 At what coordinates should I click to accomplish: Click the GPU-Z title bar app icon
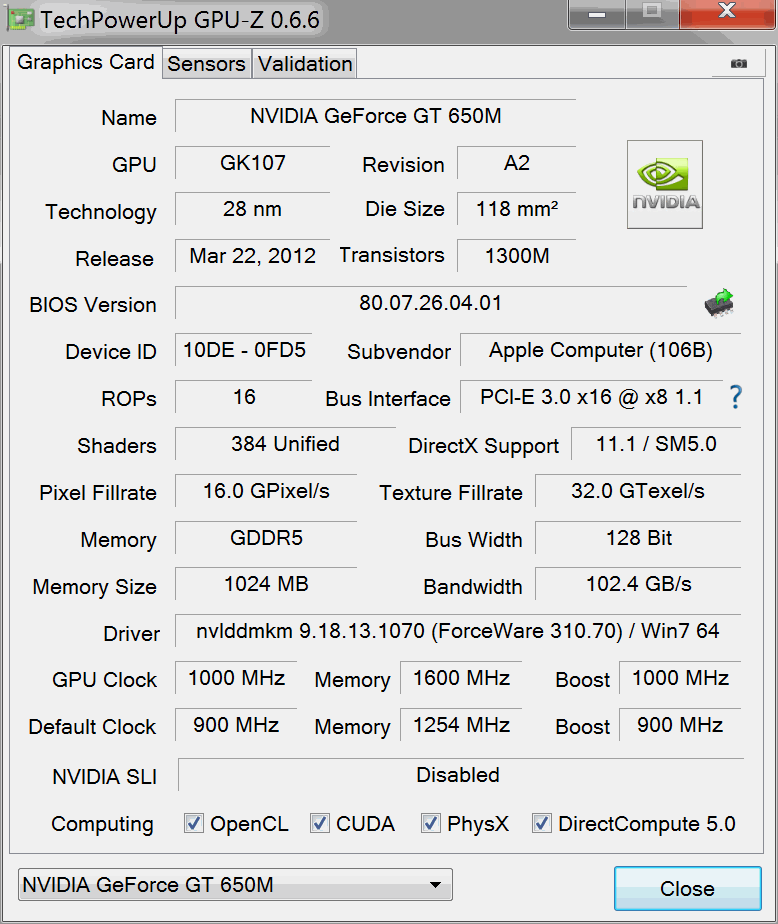coord(19,18)
